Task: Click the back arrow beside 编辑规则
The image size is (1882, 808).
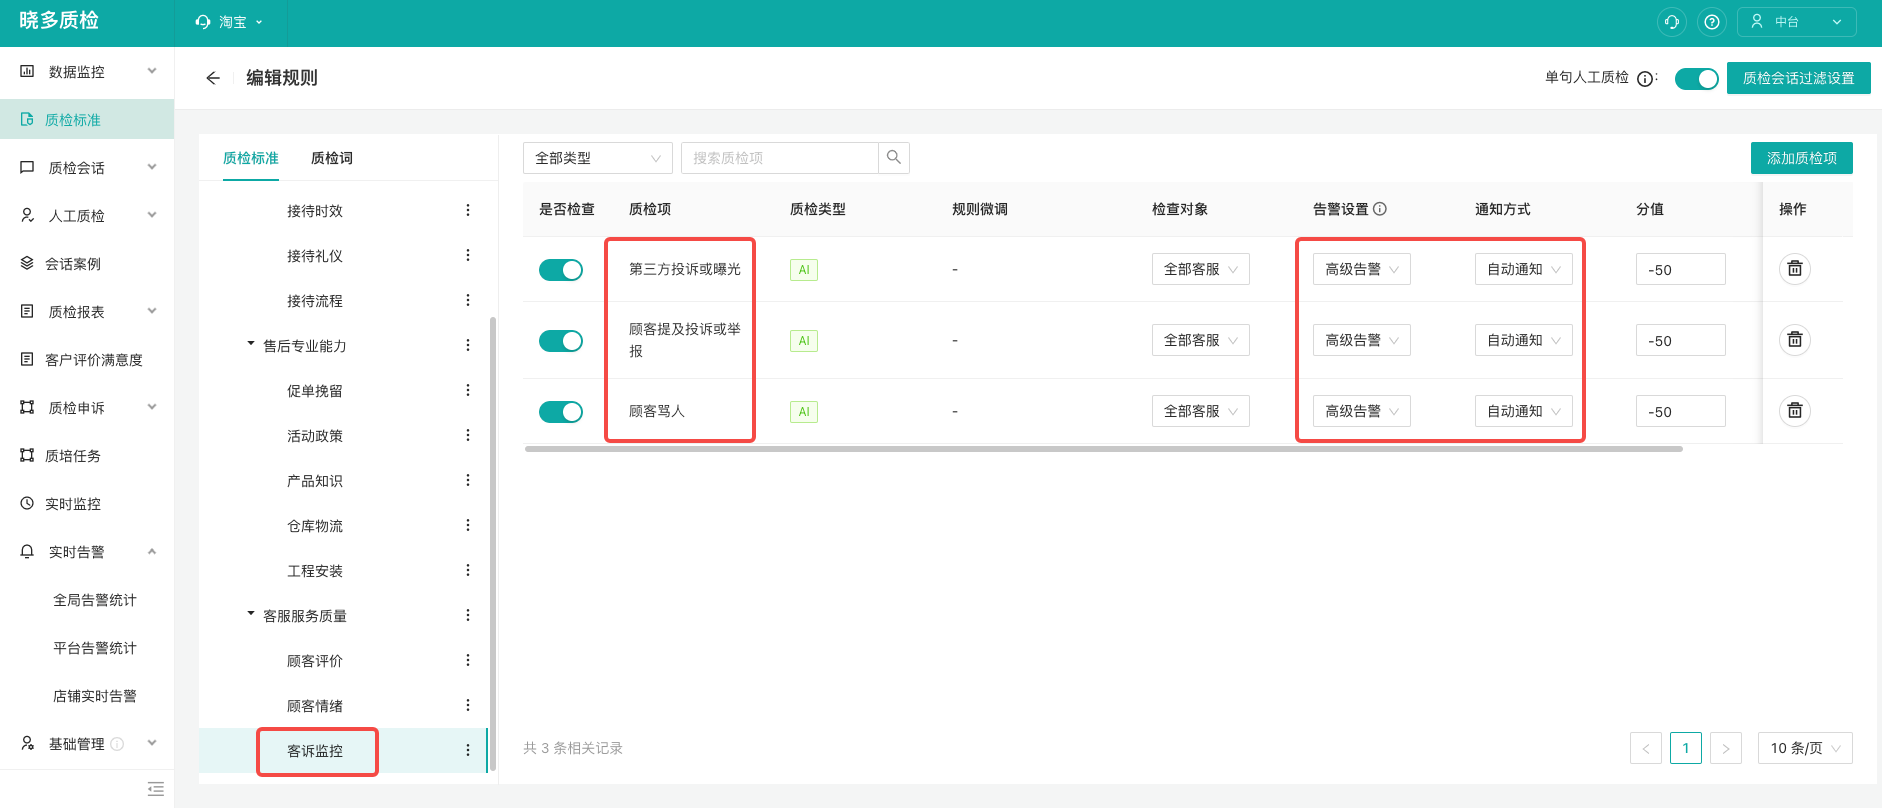Action: click(x=212, y=78)
